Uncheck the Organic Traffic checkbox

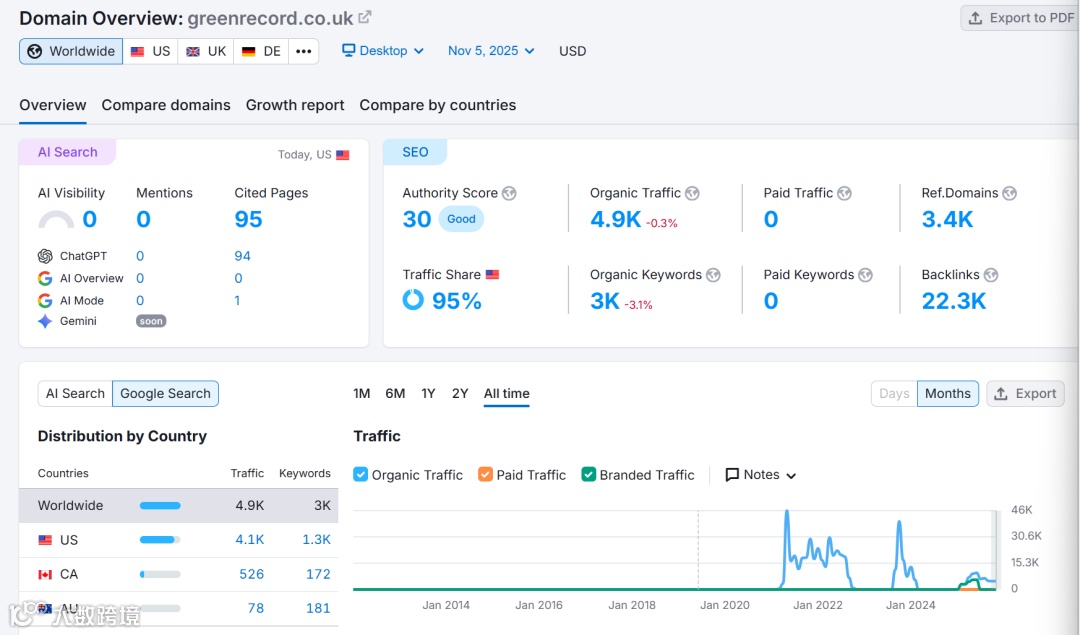click(360, 475)
